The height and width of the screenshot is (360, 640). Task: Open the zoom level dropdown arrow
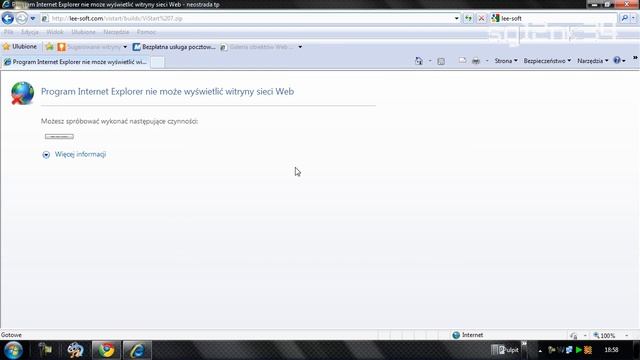[x=627, y=336]
